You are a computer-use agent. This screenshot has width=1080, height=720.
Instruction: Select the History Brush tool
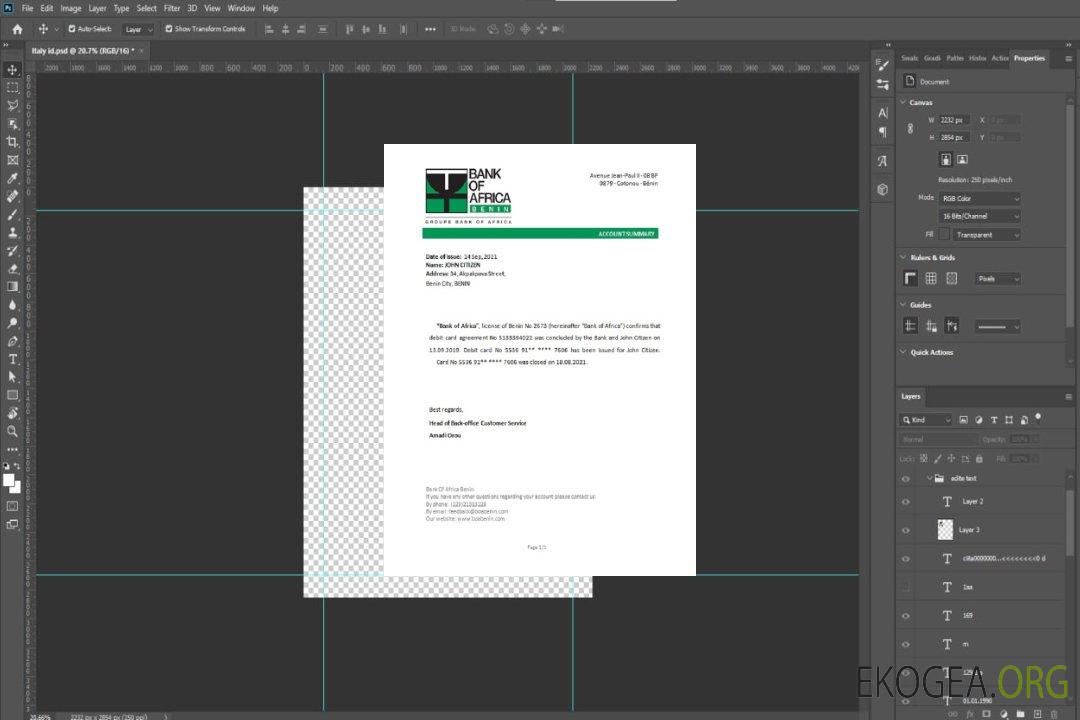[x=12, y=251]
